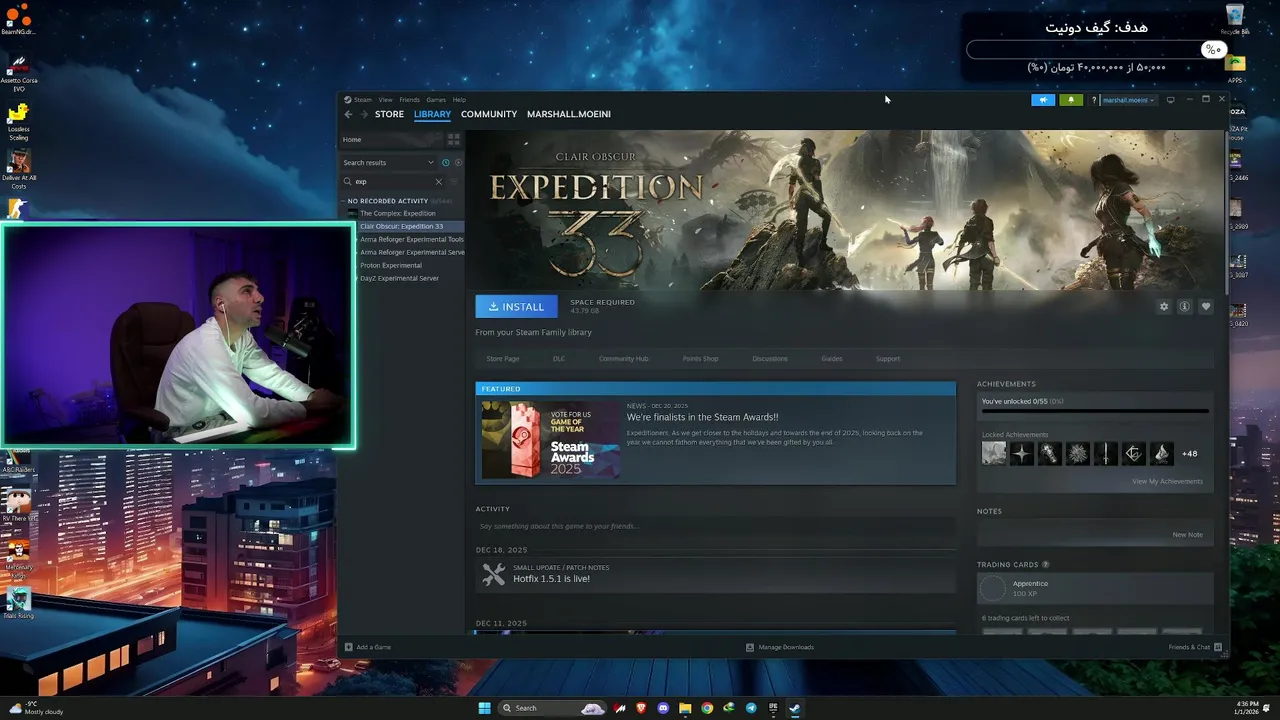The height and width of the screenshot is (720, 1280).
Task: Focus the library search field
Action: [x=392, y=182]
